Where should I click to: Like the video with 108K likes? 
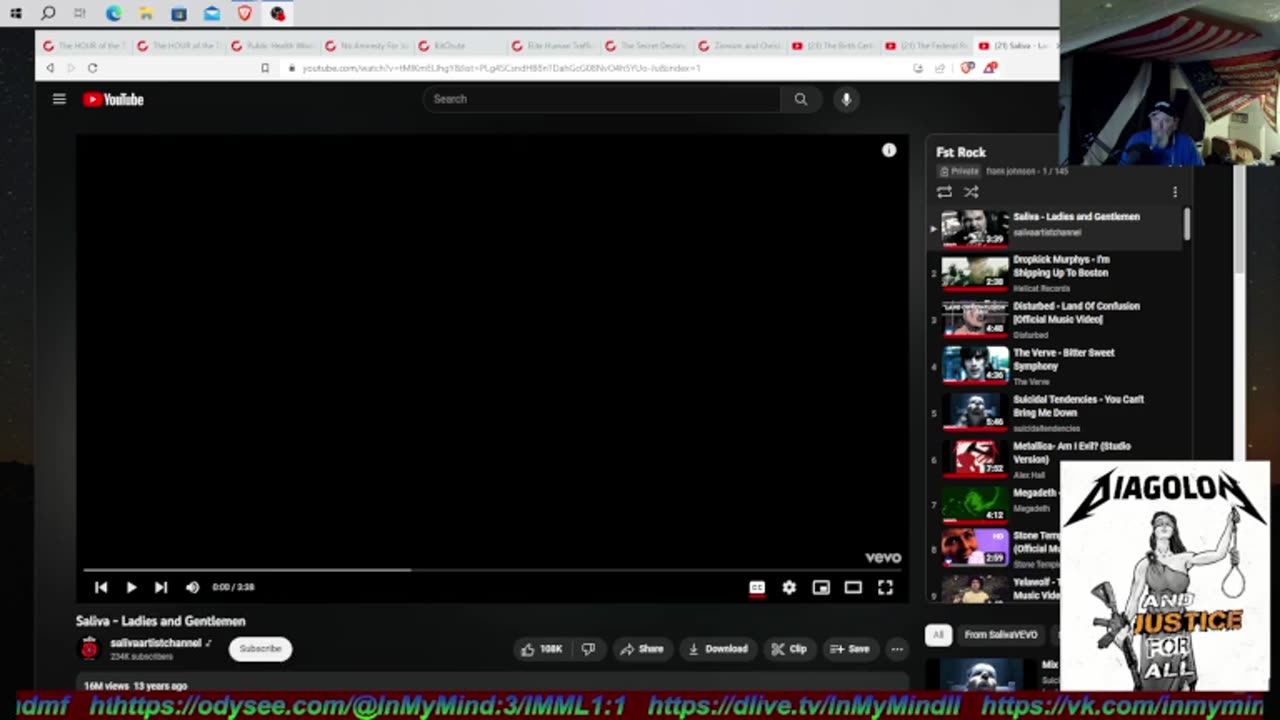(541, 649)
